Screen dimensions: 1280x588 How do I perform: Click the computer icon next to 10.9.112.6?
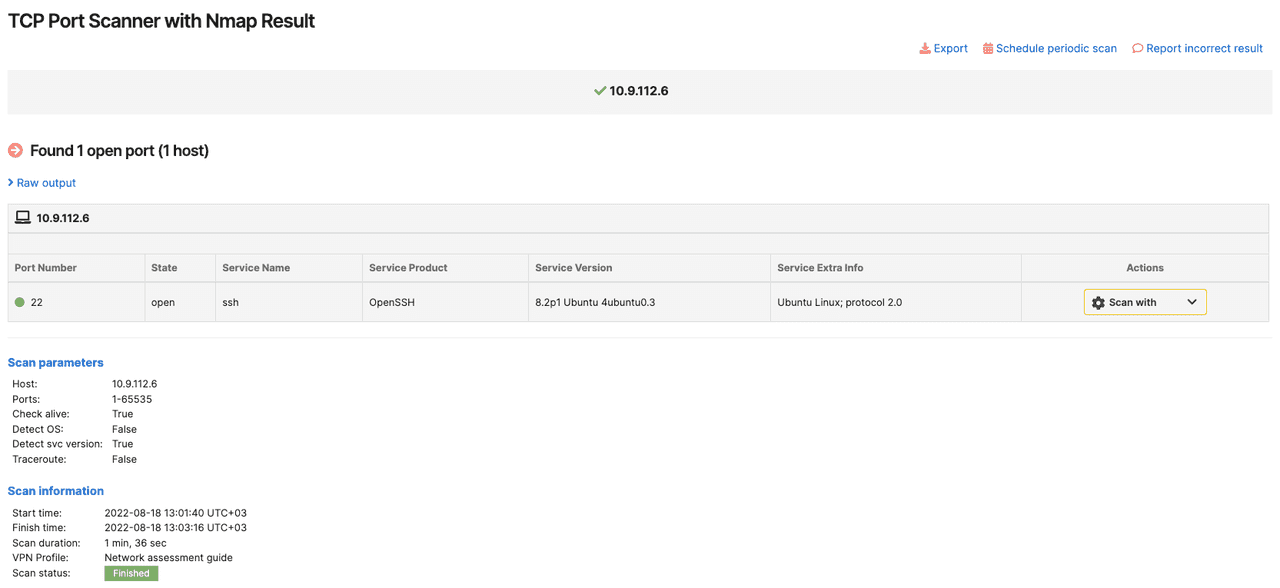21,217
